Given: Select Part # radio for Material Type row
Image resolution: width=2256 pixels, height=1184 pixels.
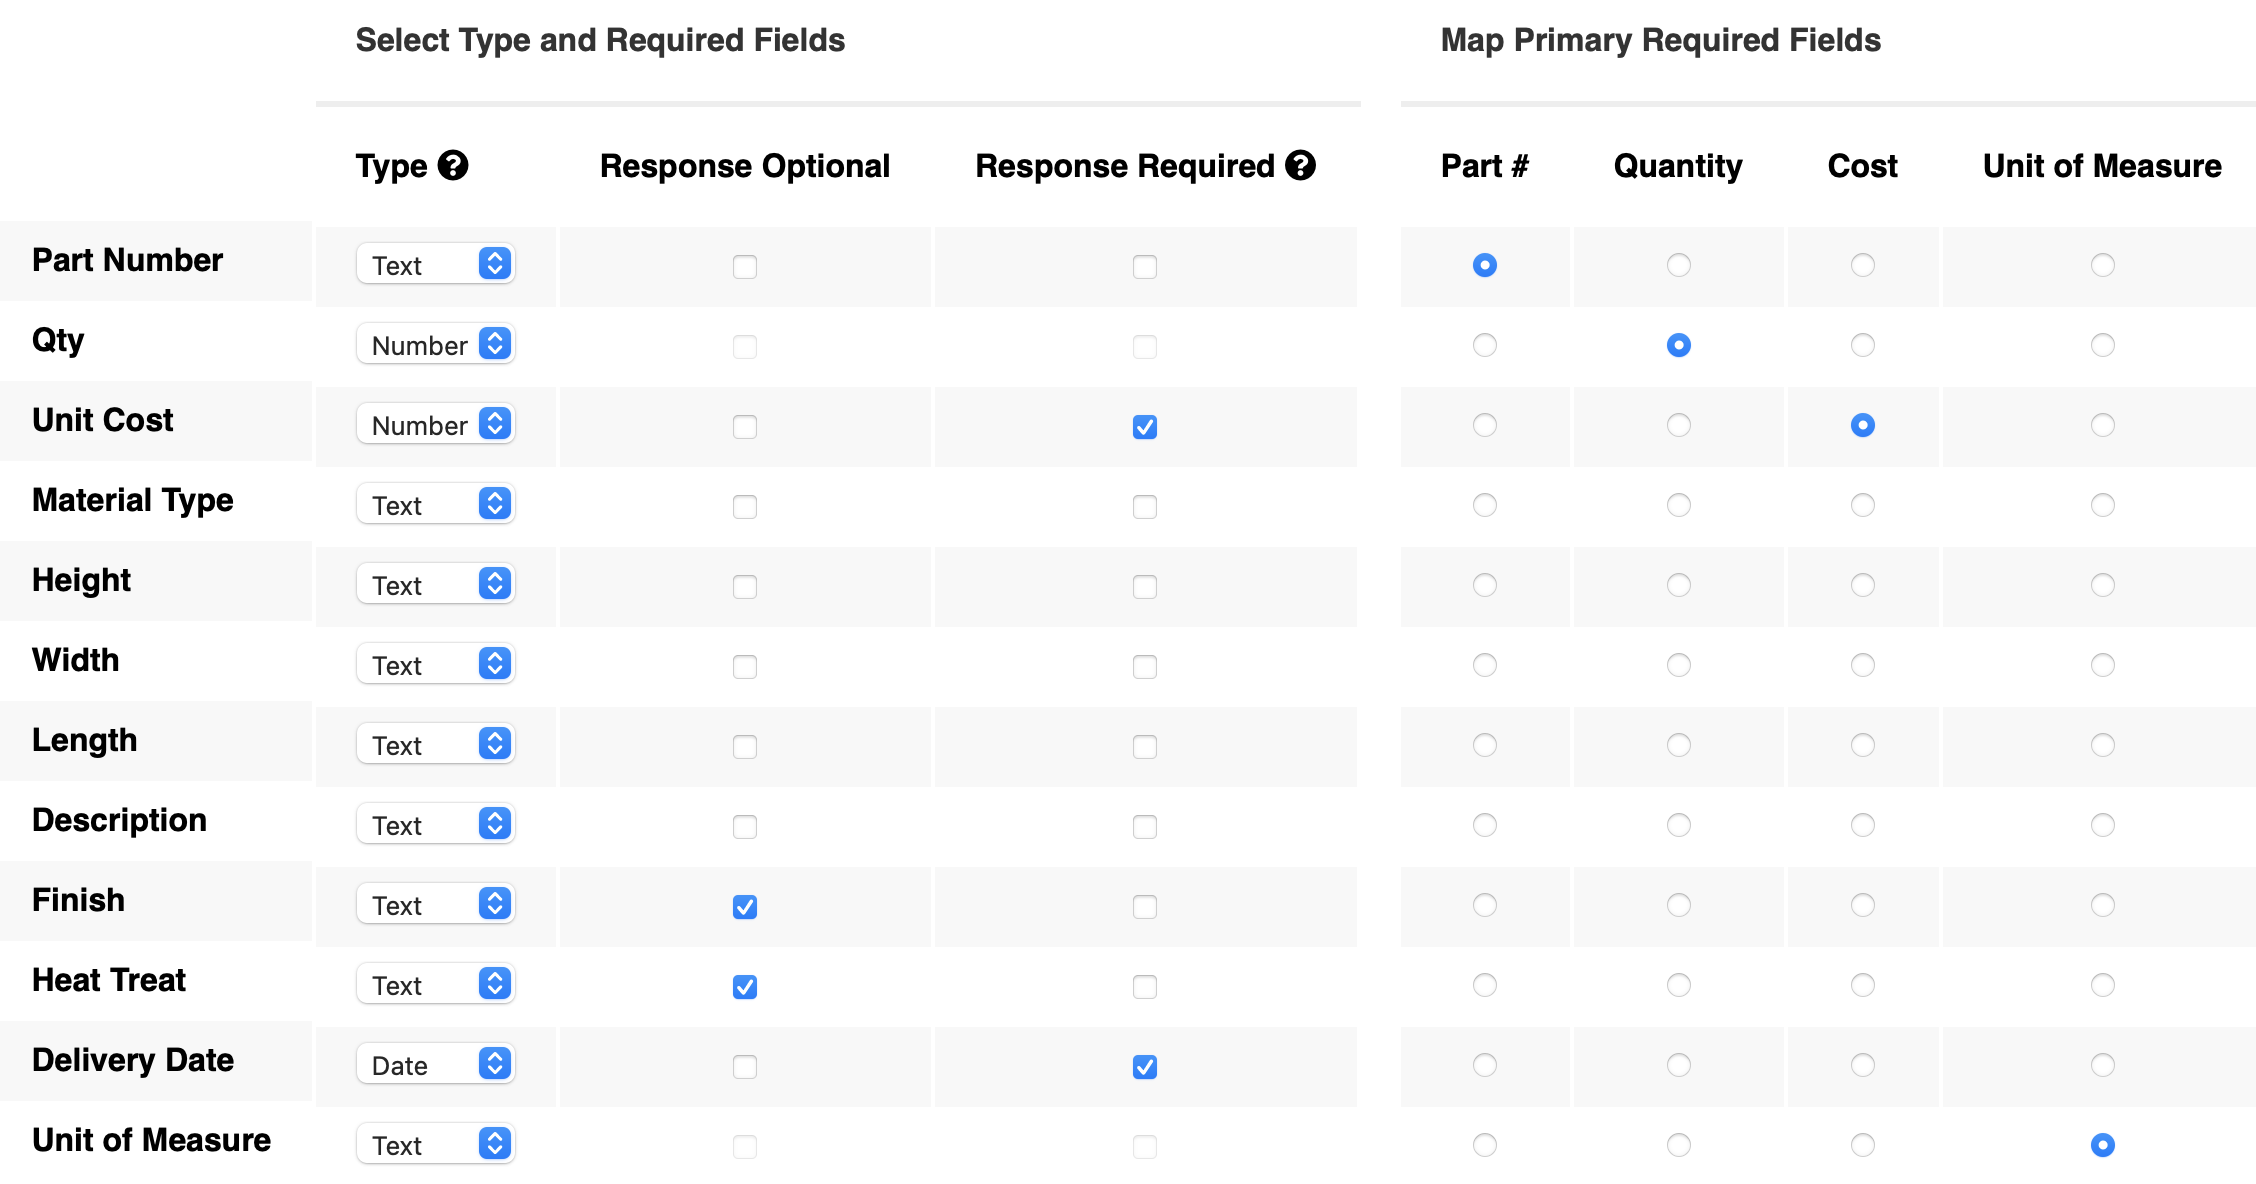Looking at the screenshot, I should point(1485,505).
